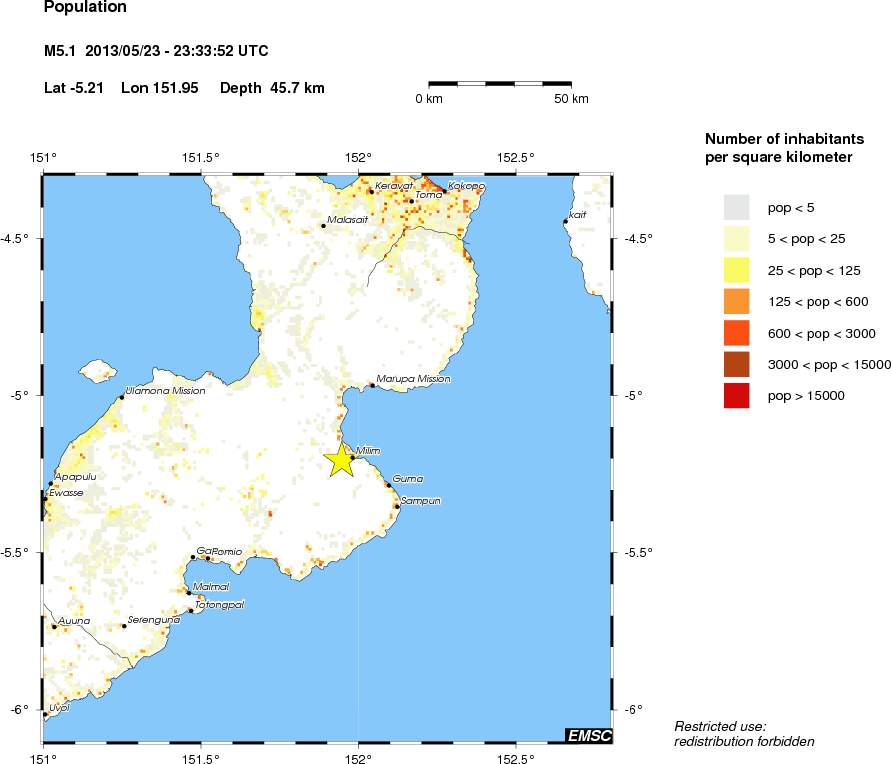
Task: Select the Sampun coastal town marker
Action: (397, 506)
